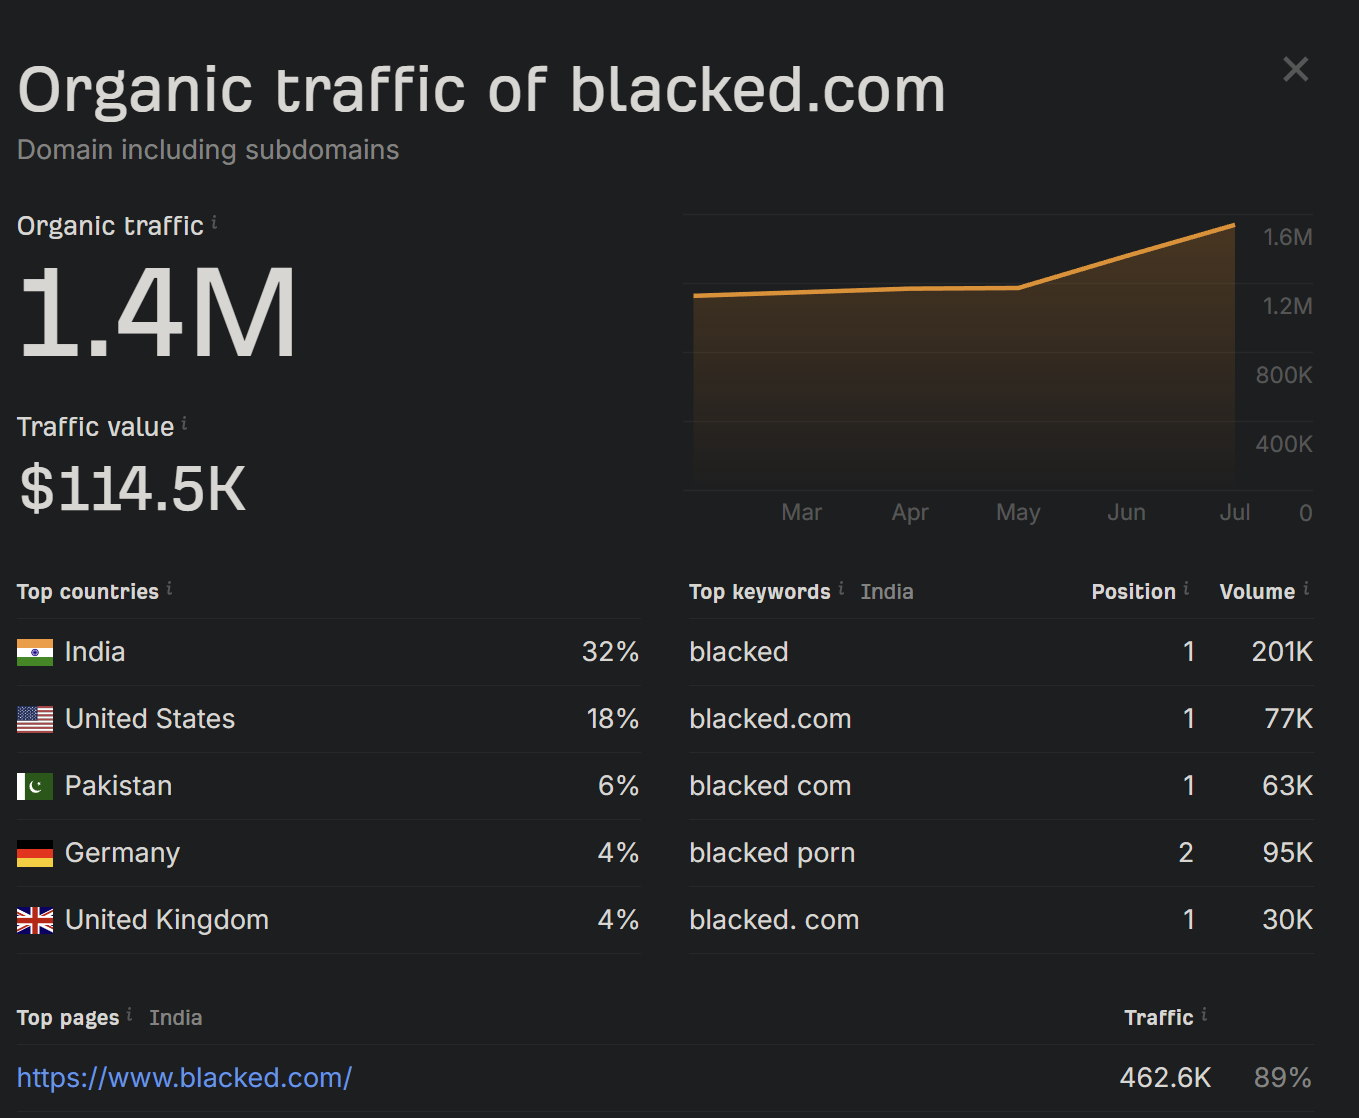This screenshot has width=1359, height=1118.
Task: Click info icon next to Top pages
Action: 129,1014
